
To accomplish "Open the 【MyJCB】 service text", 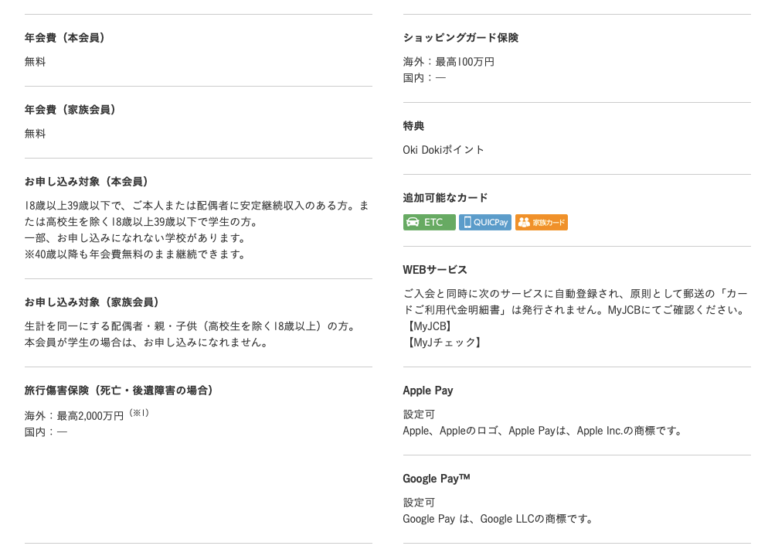I will pos(429,326).
